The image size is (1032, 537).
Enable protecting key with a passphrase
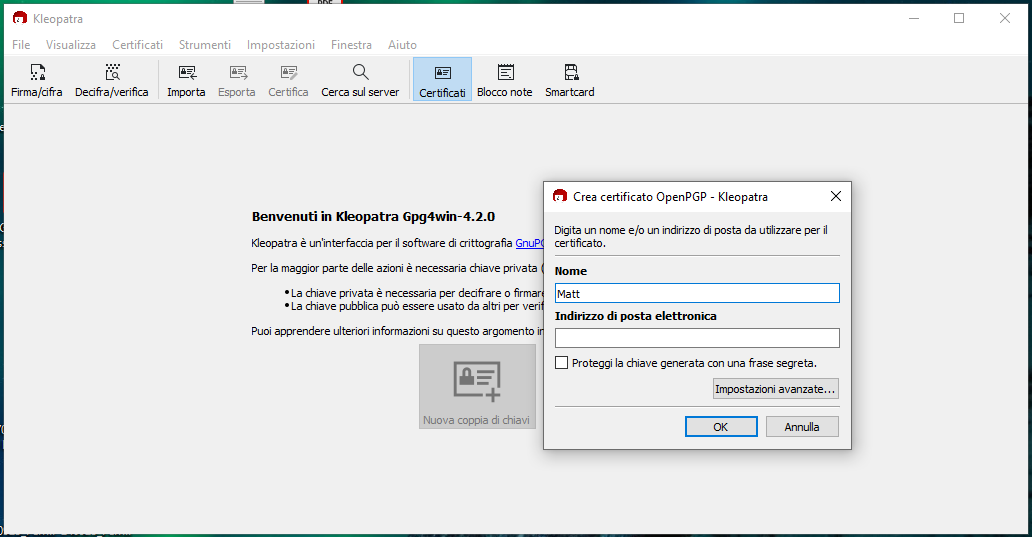click(x=561, y=363)
